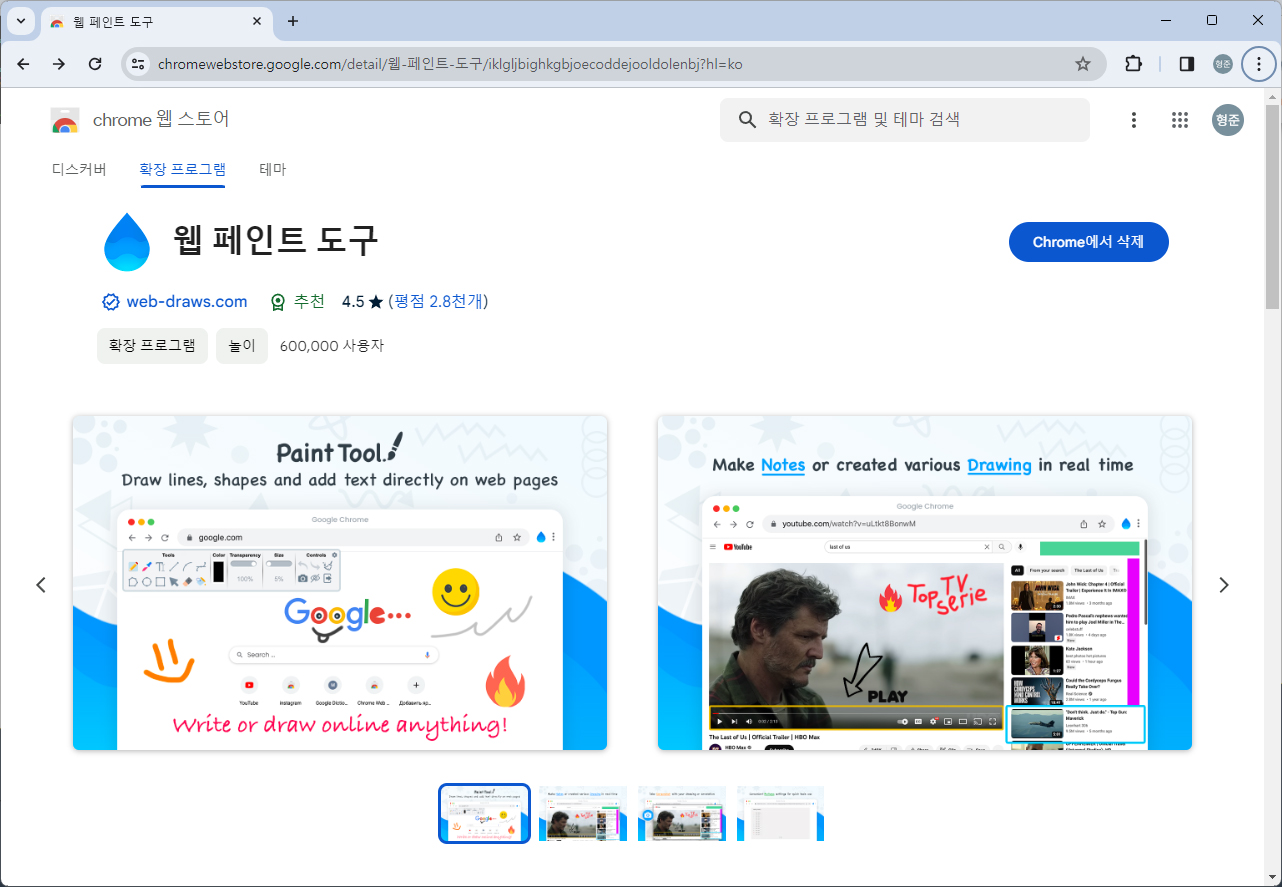Click the address bar URL
Screen dimensions: 1282x887
[x=450, y=64]
